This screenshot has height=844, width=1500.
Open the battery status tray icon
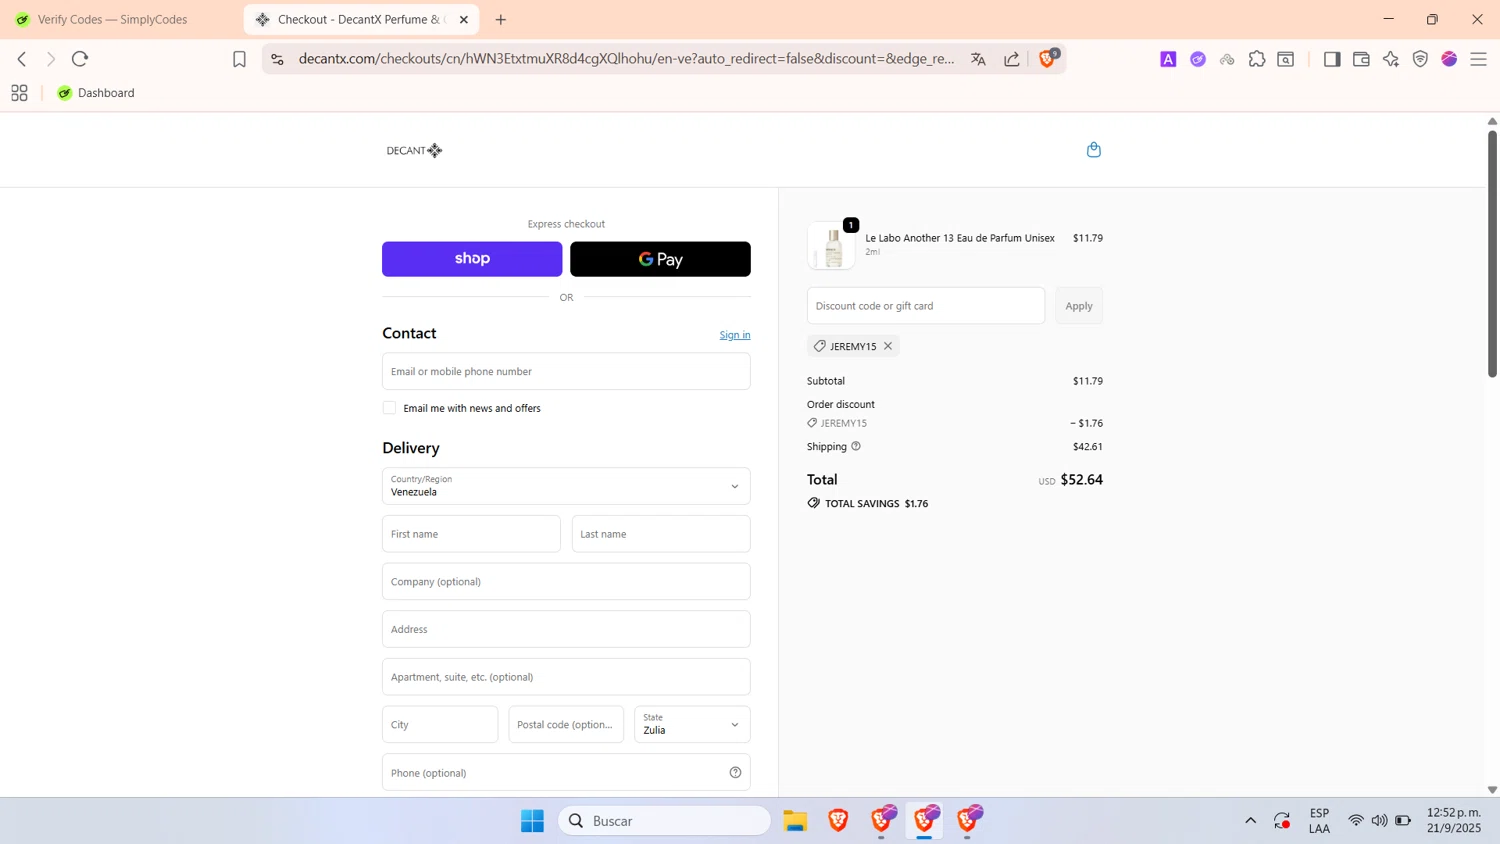pos(1403,821)
